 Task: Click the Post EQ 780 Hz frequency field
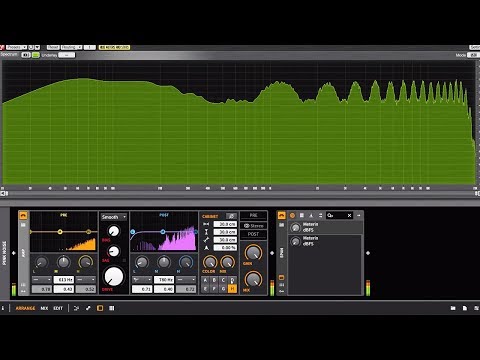(164, 279)
